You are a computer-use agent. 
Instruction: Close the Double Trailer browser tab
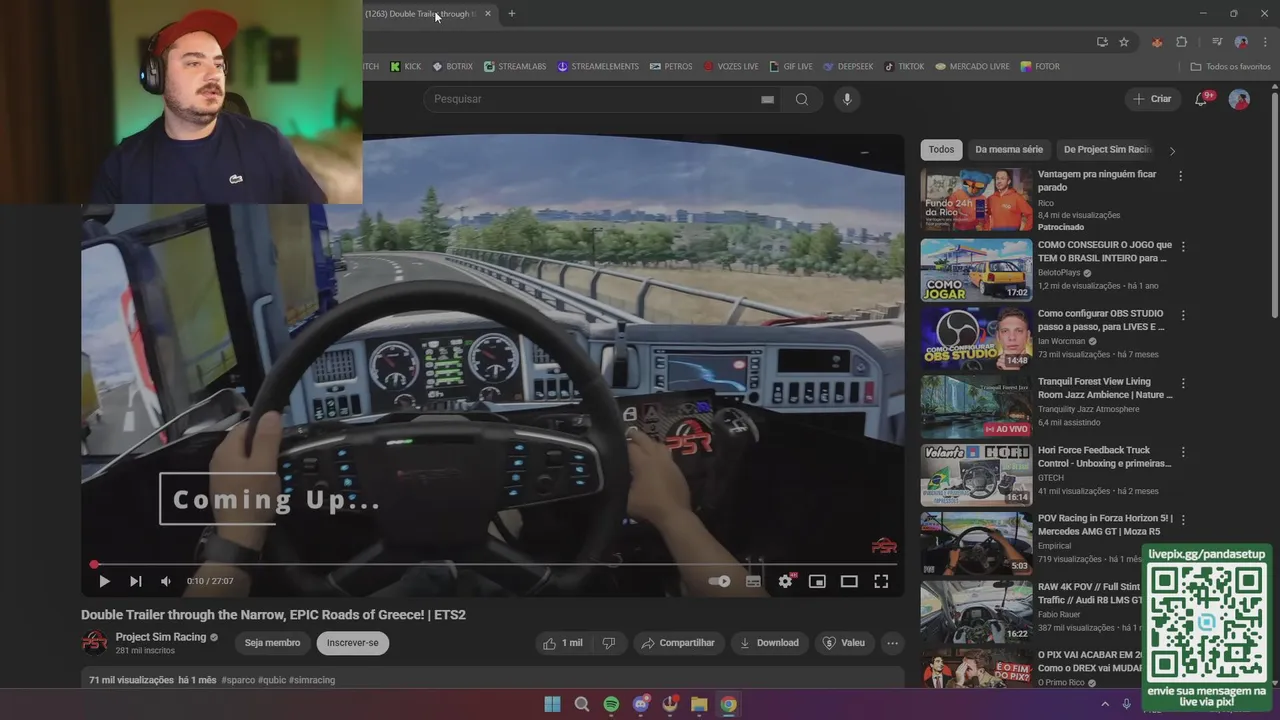[x=488, y=14]
